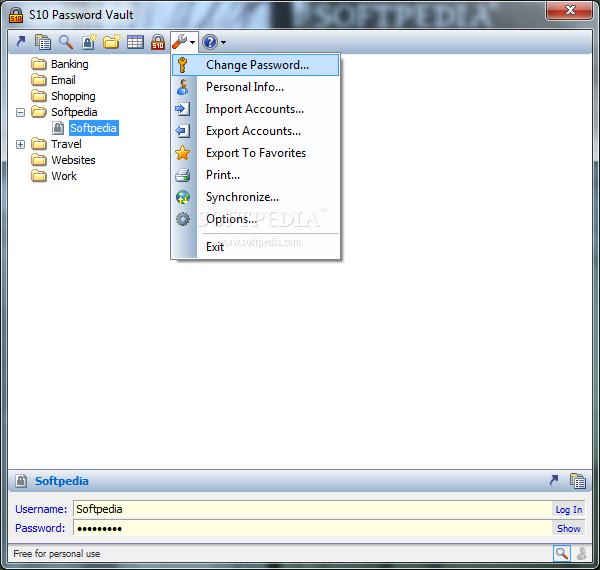The height and width of the screenshot is (570, 600).
Task: Choose Change Password menu item
Action: pos(256,65)
